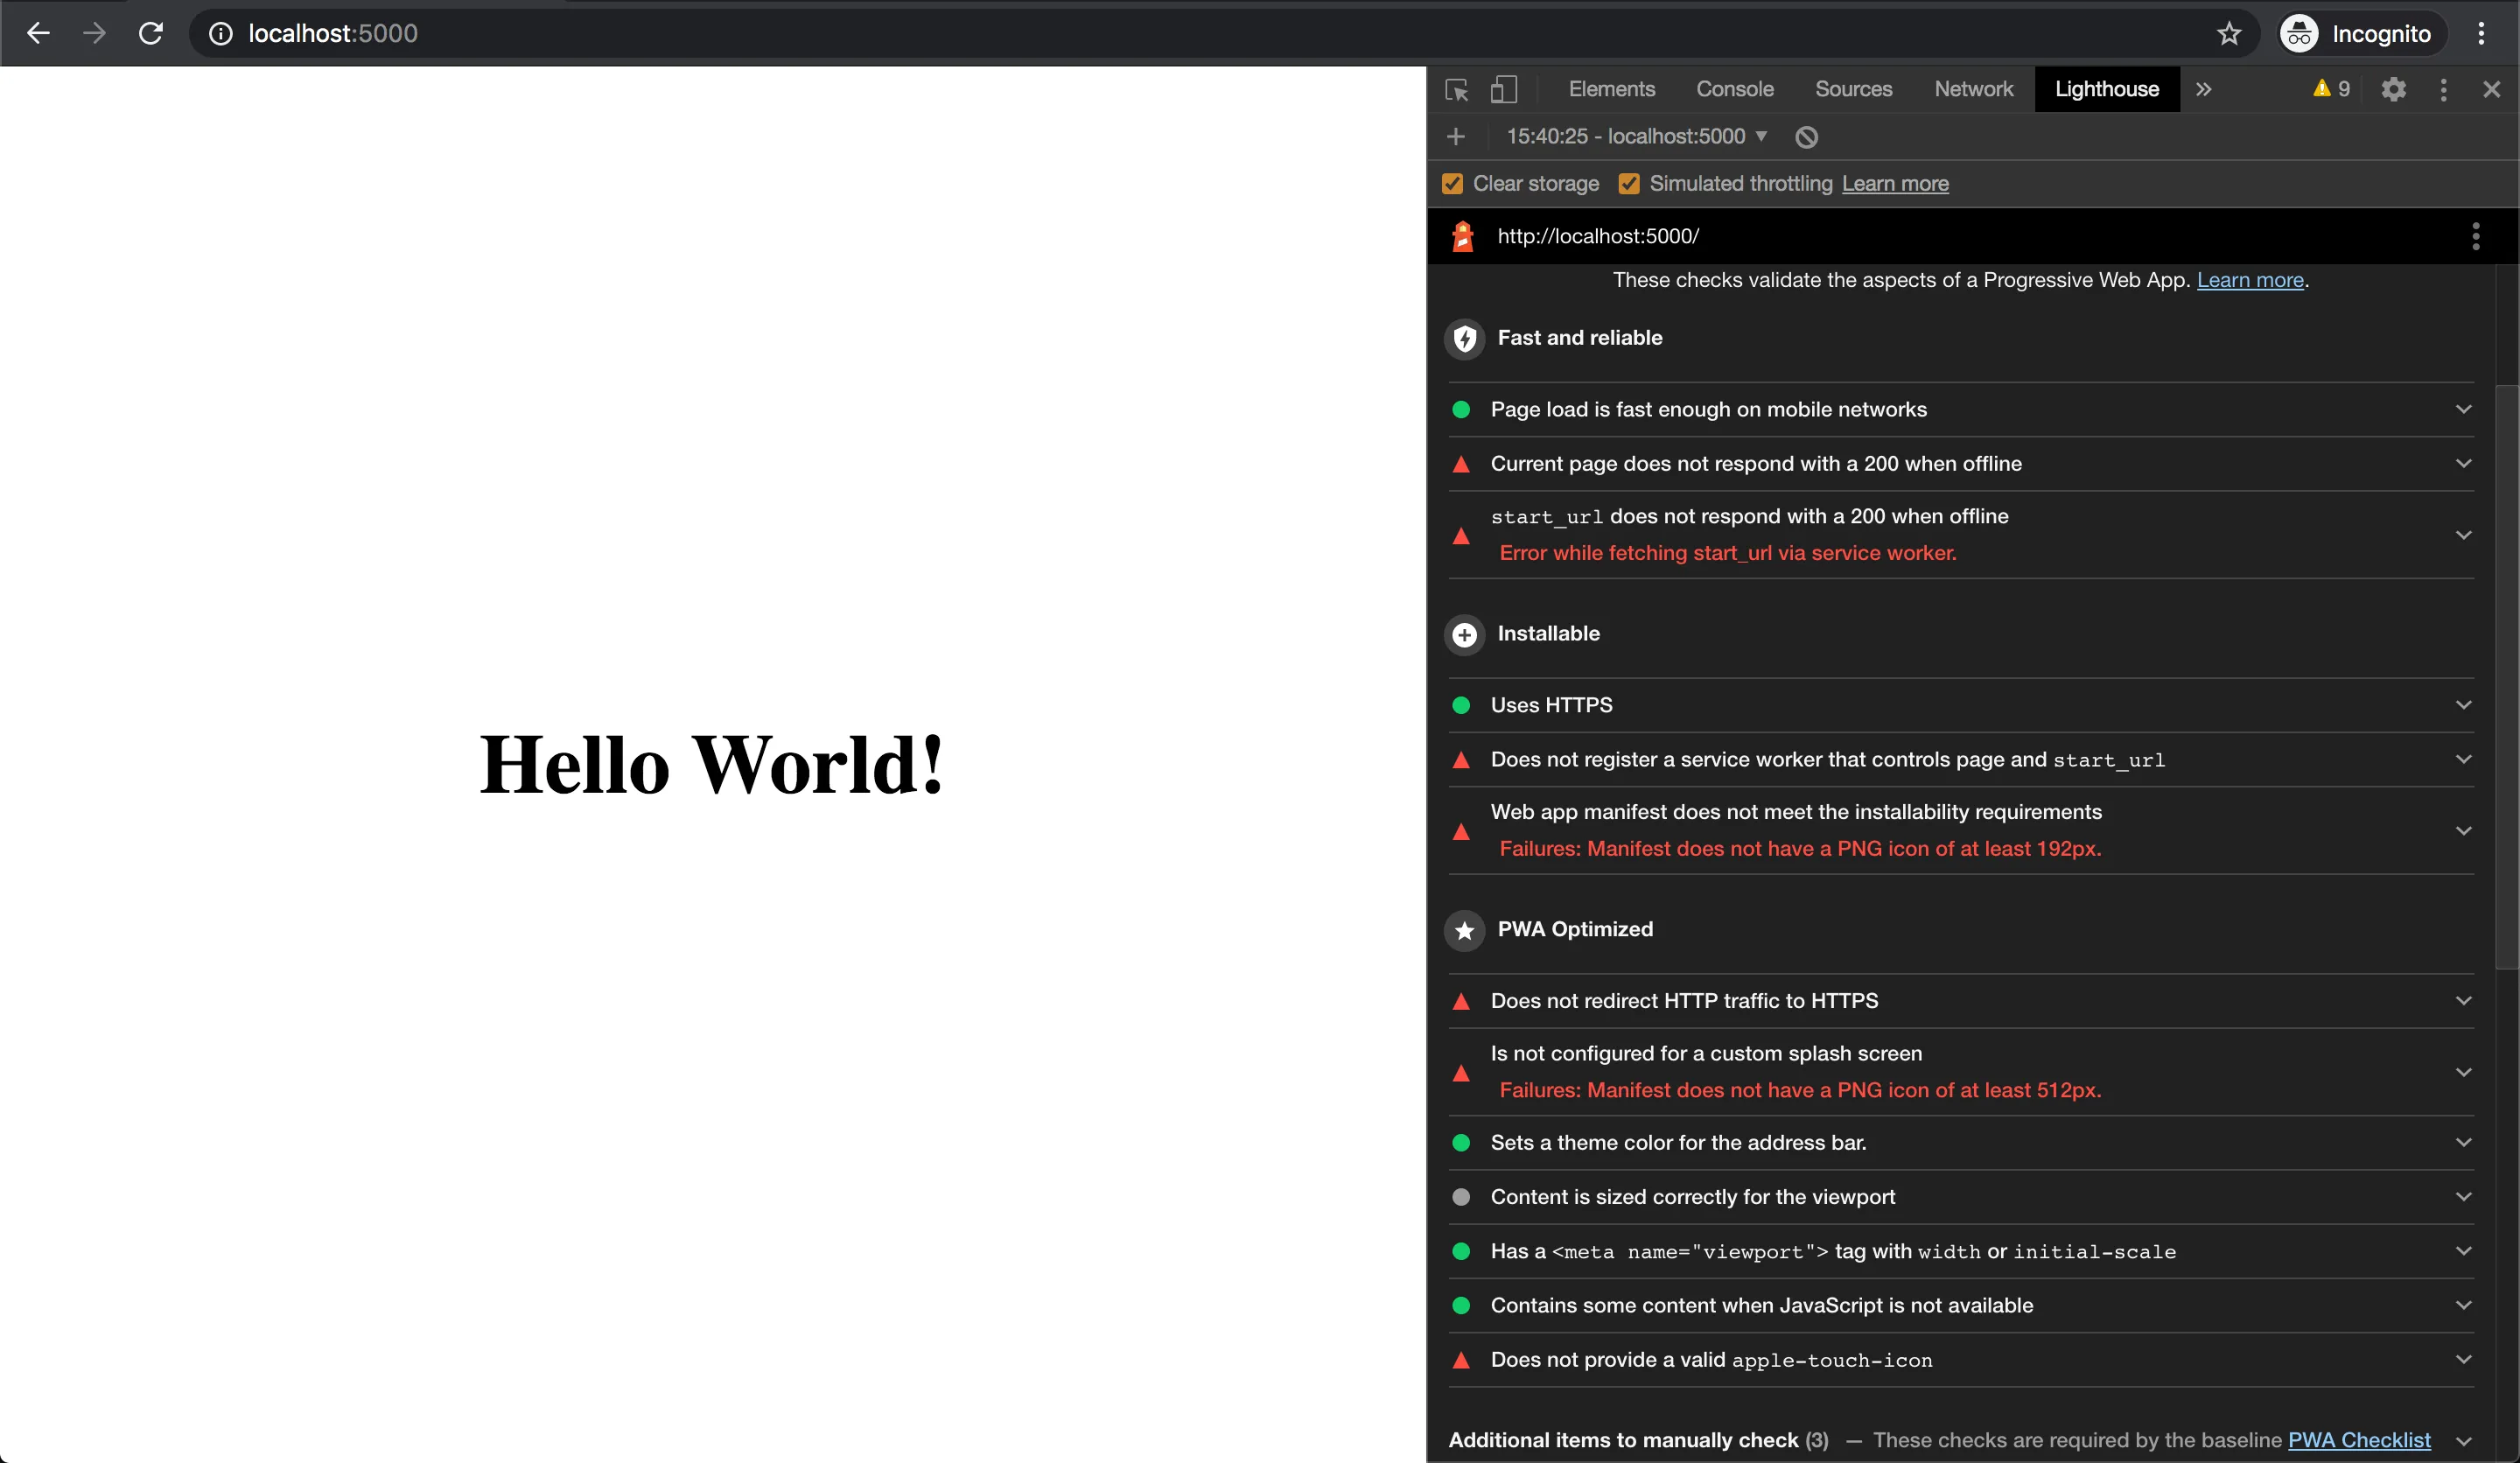Screen dimensions: 2520x1463
Task: Bookmark the page with the star icon
Action: 2230,33
